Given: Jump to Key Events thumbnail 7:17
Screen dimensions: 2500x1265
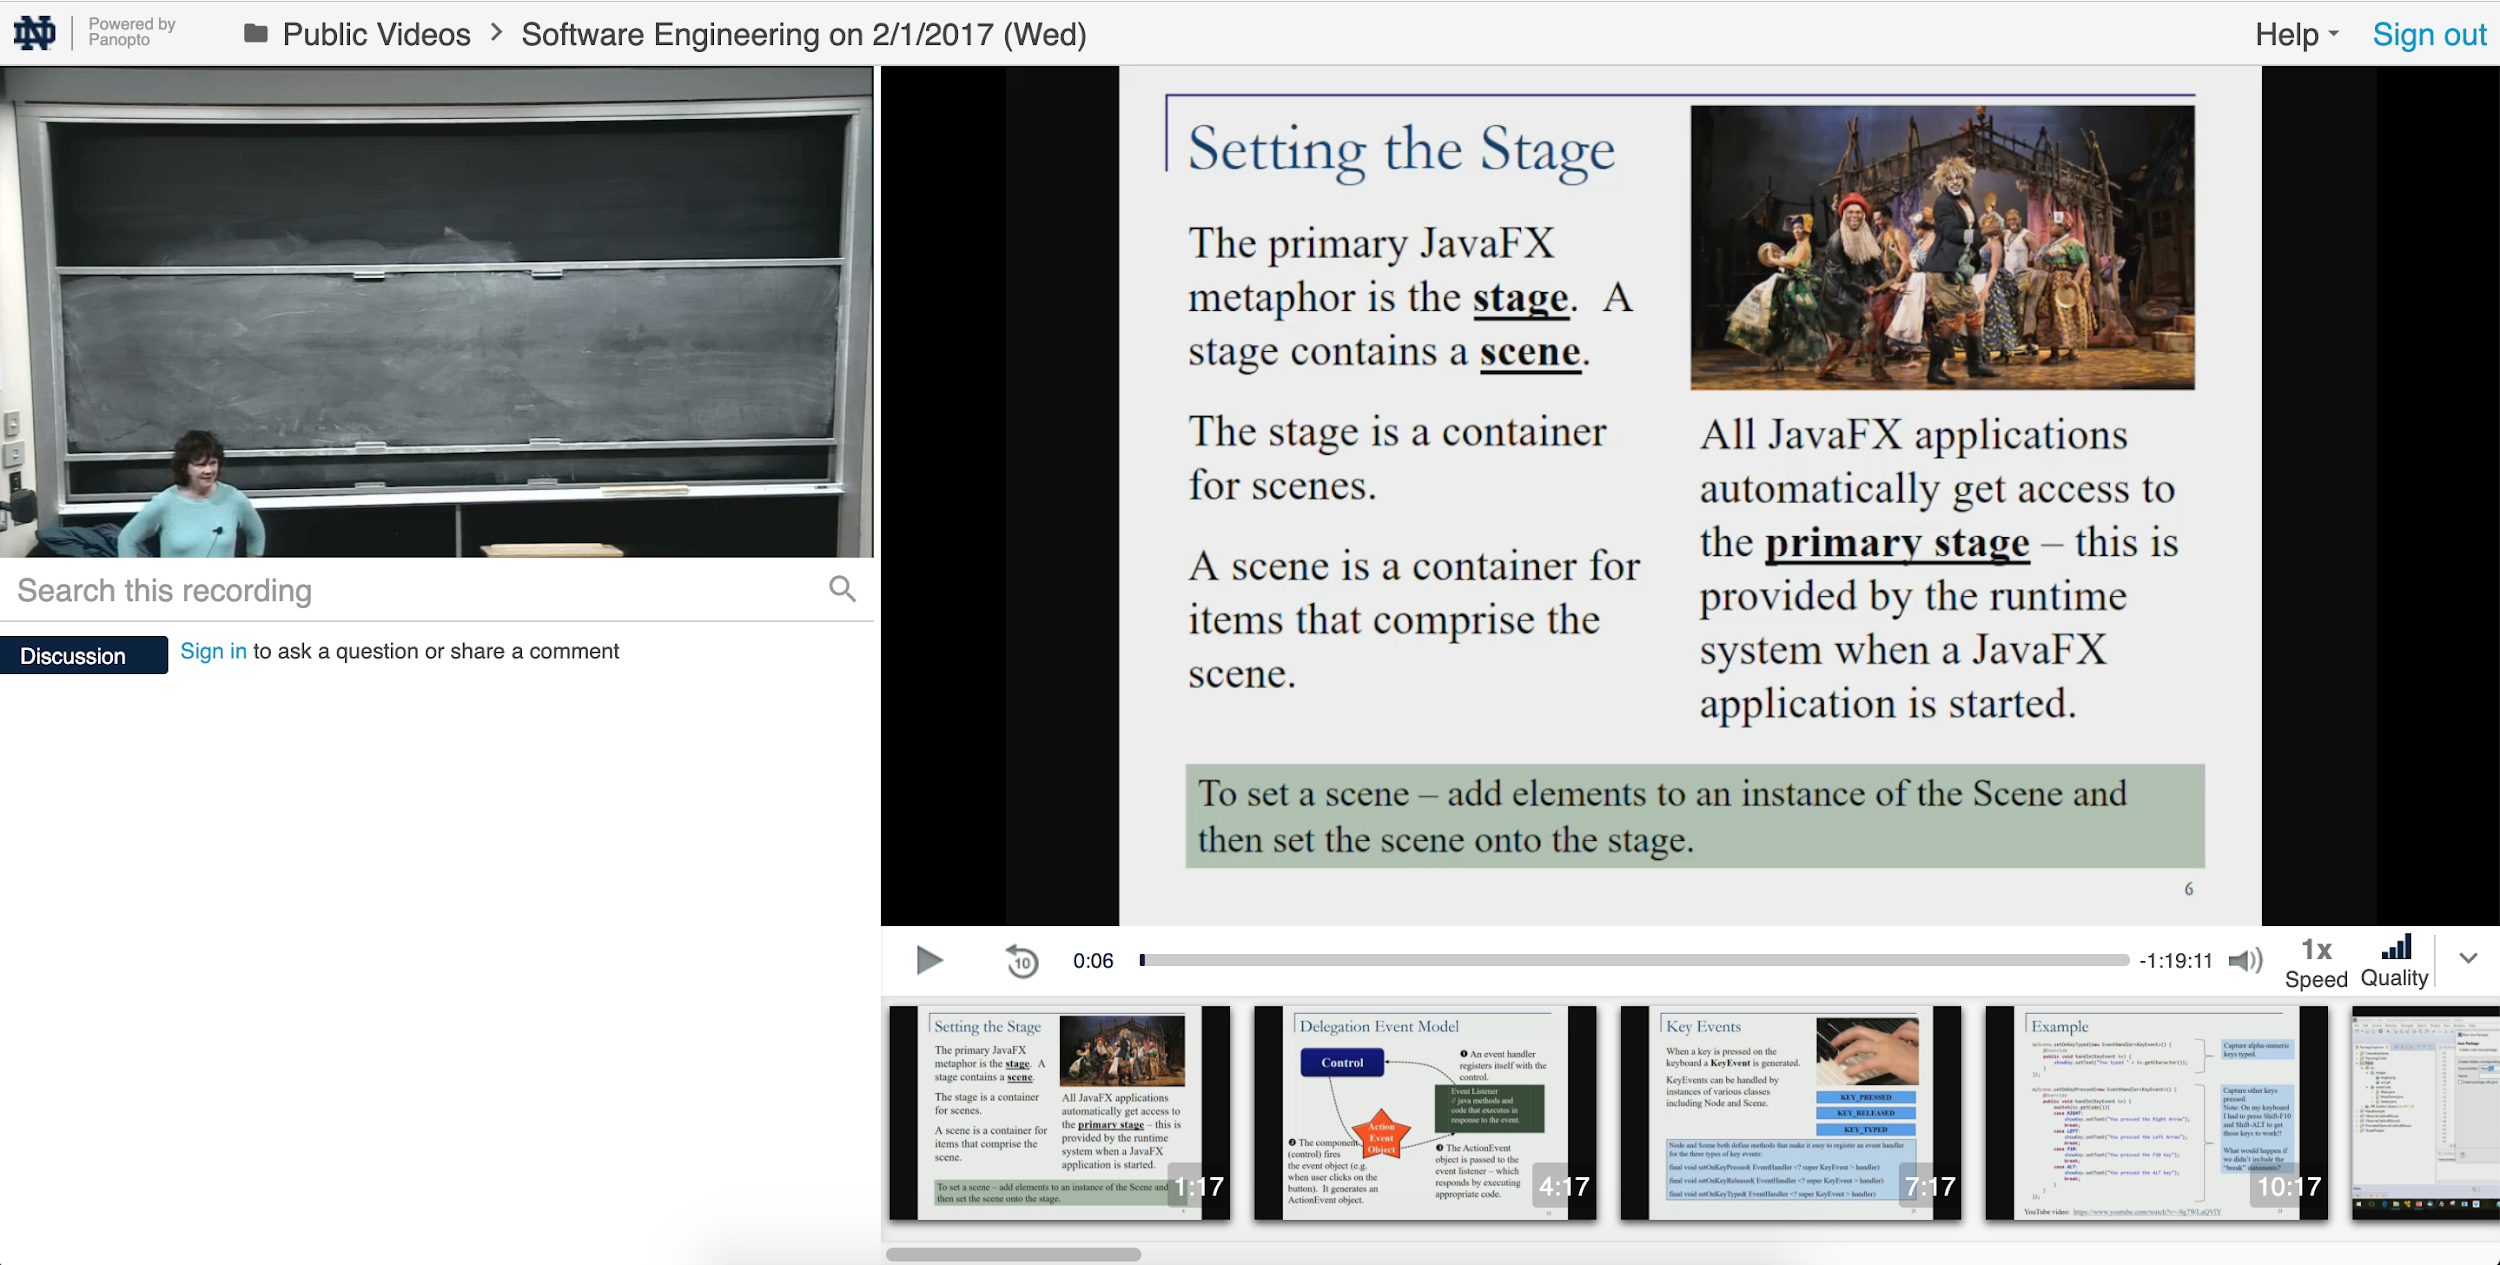Looking at the screenshot, I should pyautogui.click(x=1791, y=1113).
